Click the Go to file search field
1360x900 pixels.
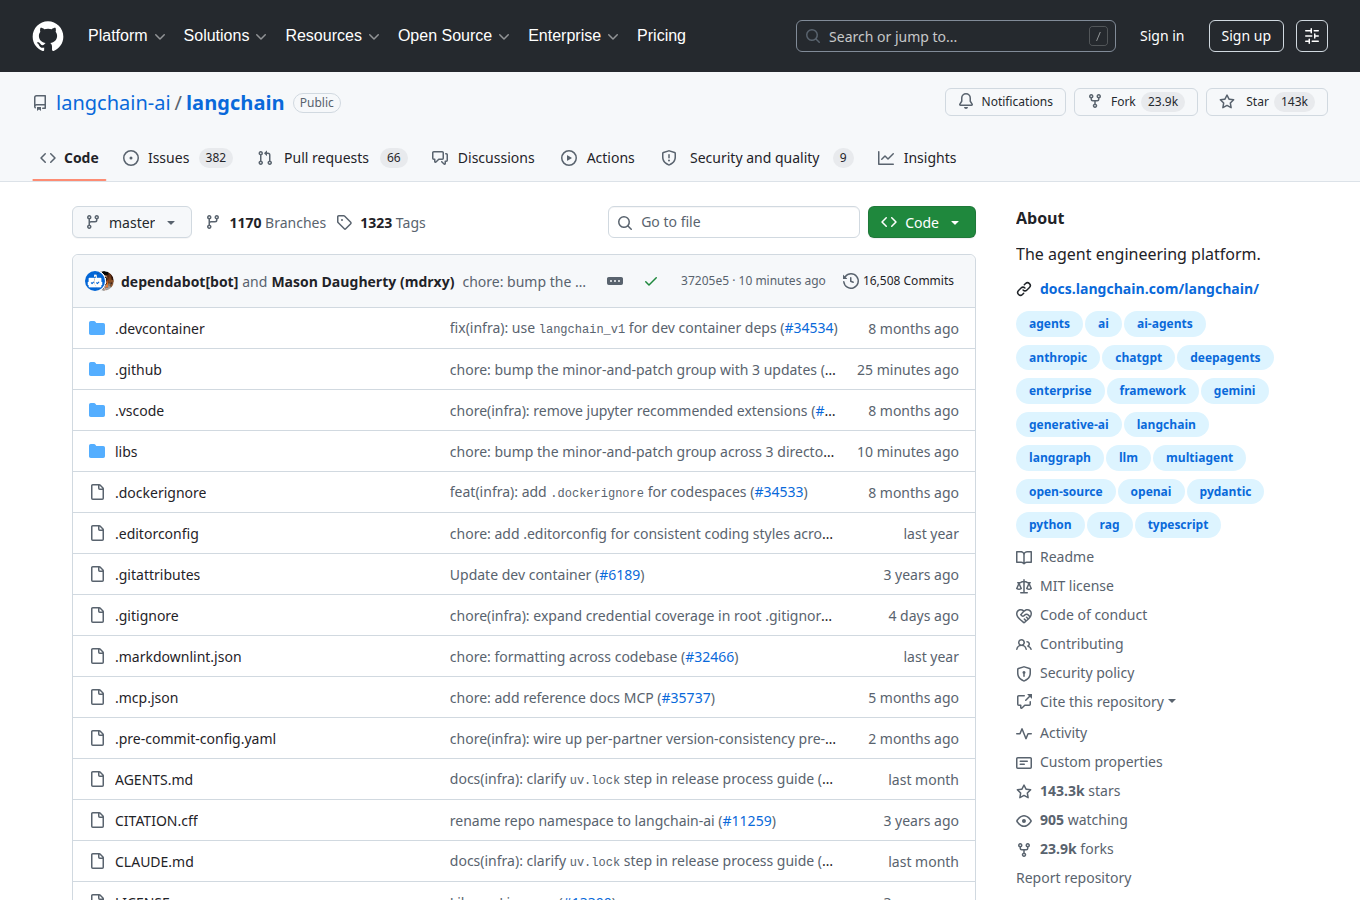coord(734,222)
